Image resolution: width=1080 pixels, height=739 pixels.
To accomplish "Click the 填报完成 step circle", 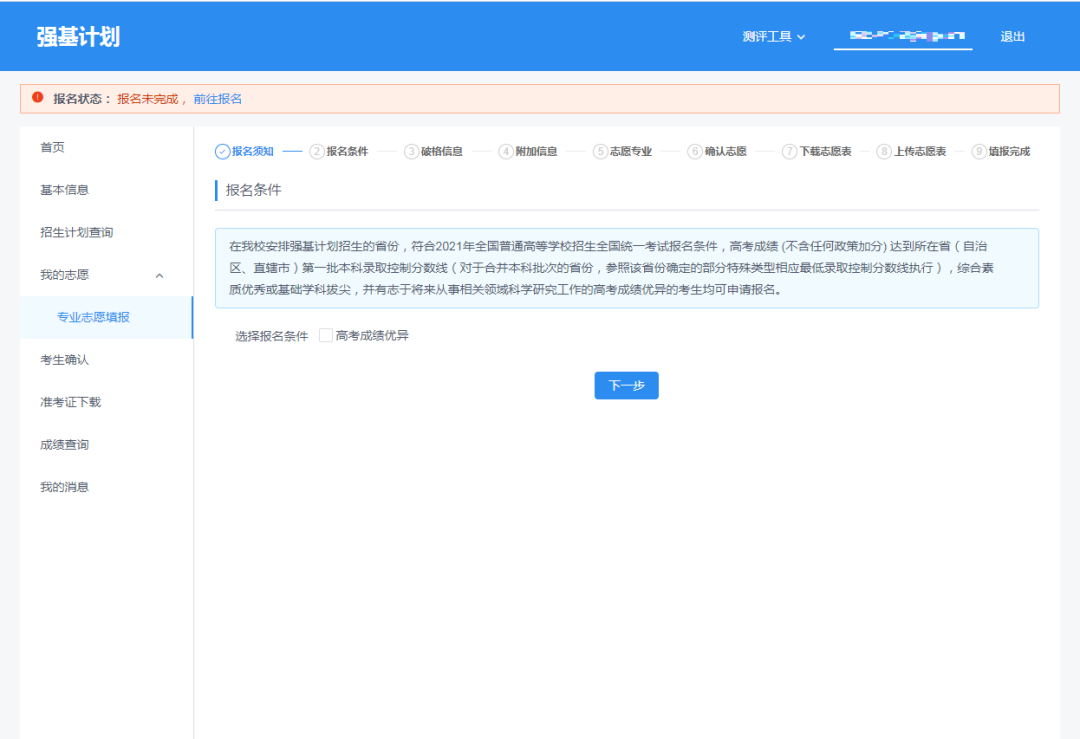I will [979, 151].
